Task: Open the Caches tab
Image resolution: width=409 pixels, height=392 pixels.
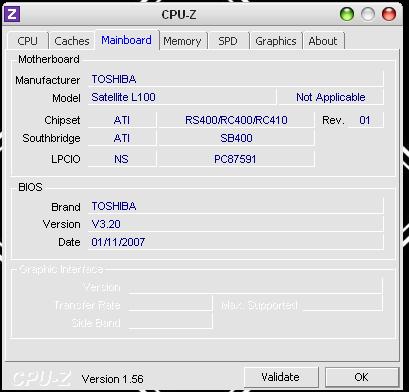Action: click(72, 41)
